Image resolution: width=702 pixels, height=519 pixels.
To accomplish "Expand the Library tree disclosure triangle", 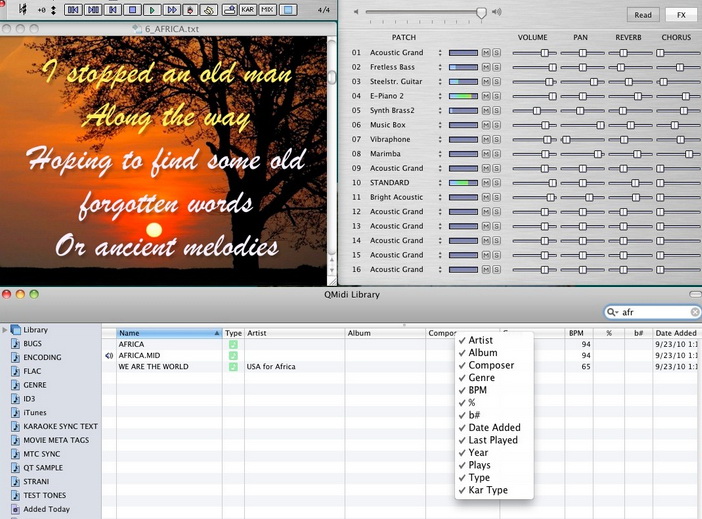I will pos(5,330).
